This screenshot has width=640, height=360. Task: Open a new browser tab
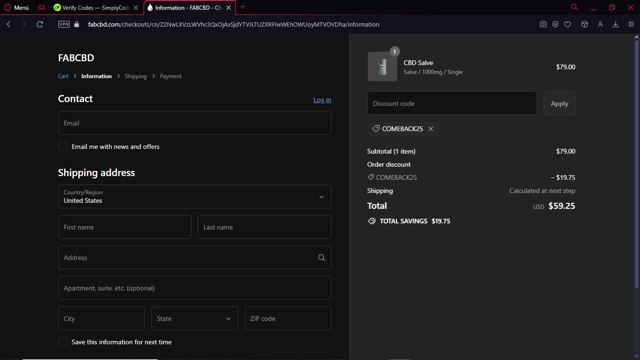[x=242, y=7]
